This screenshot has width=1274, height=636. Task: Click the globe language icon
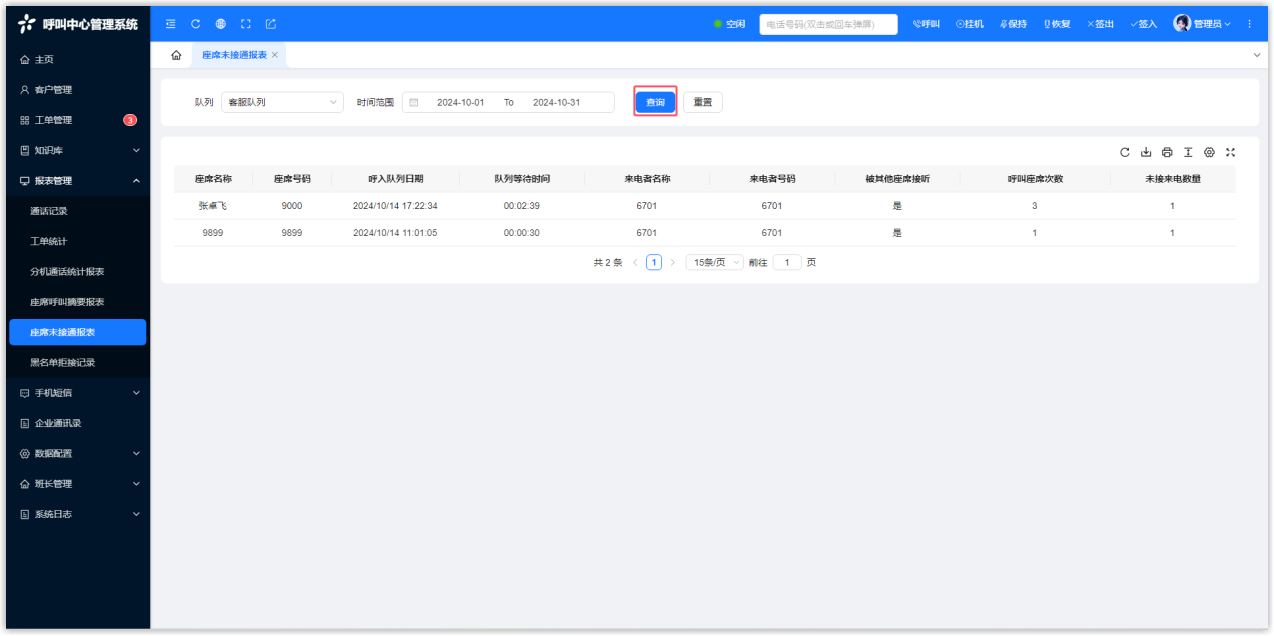220,24
